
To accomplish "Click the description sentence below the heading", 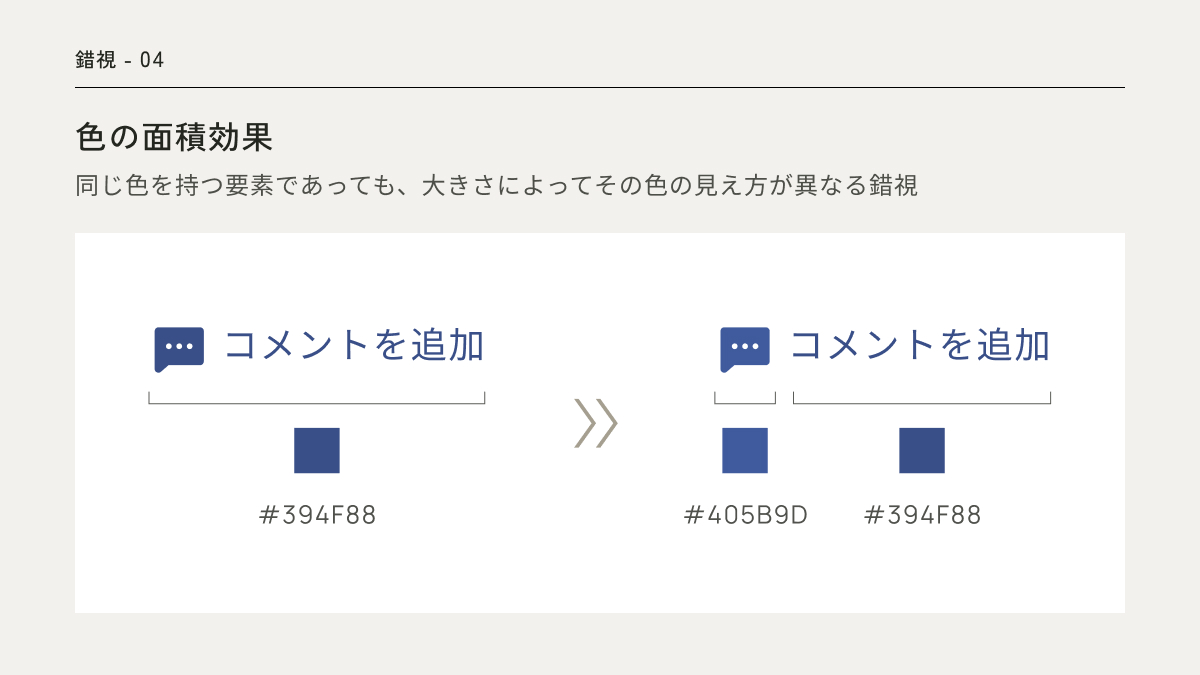I will [496, 186].
